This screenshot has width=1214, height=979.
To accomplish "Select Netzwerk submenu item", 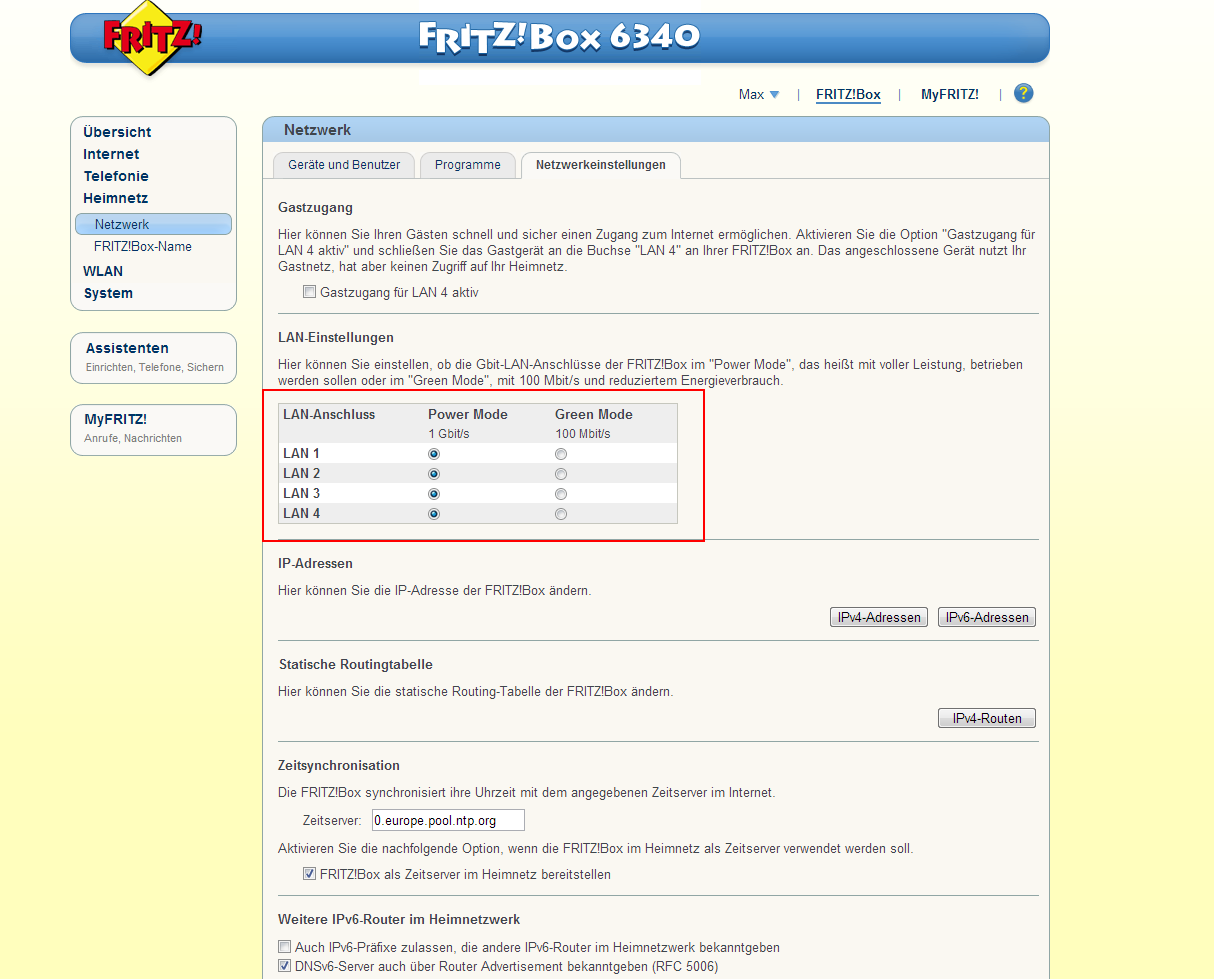I will 153,224.
